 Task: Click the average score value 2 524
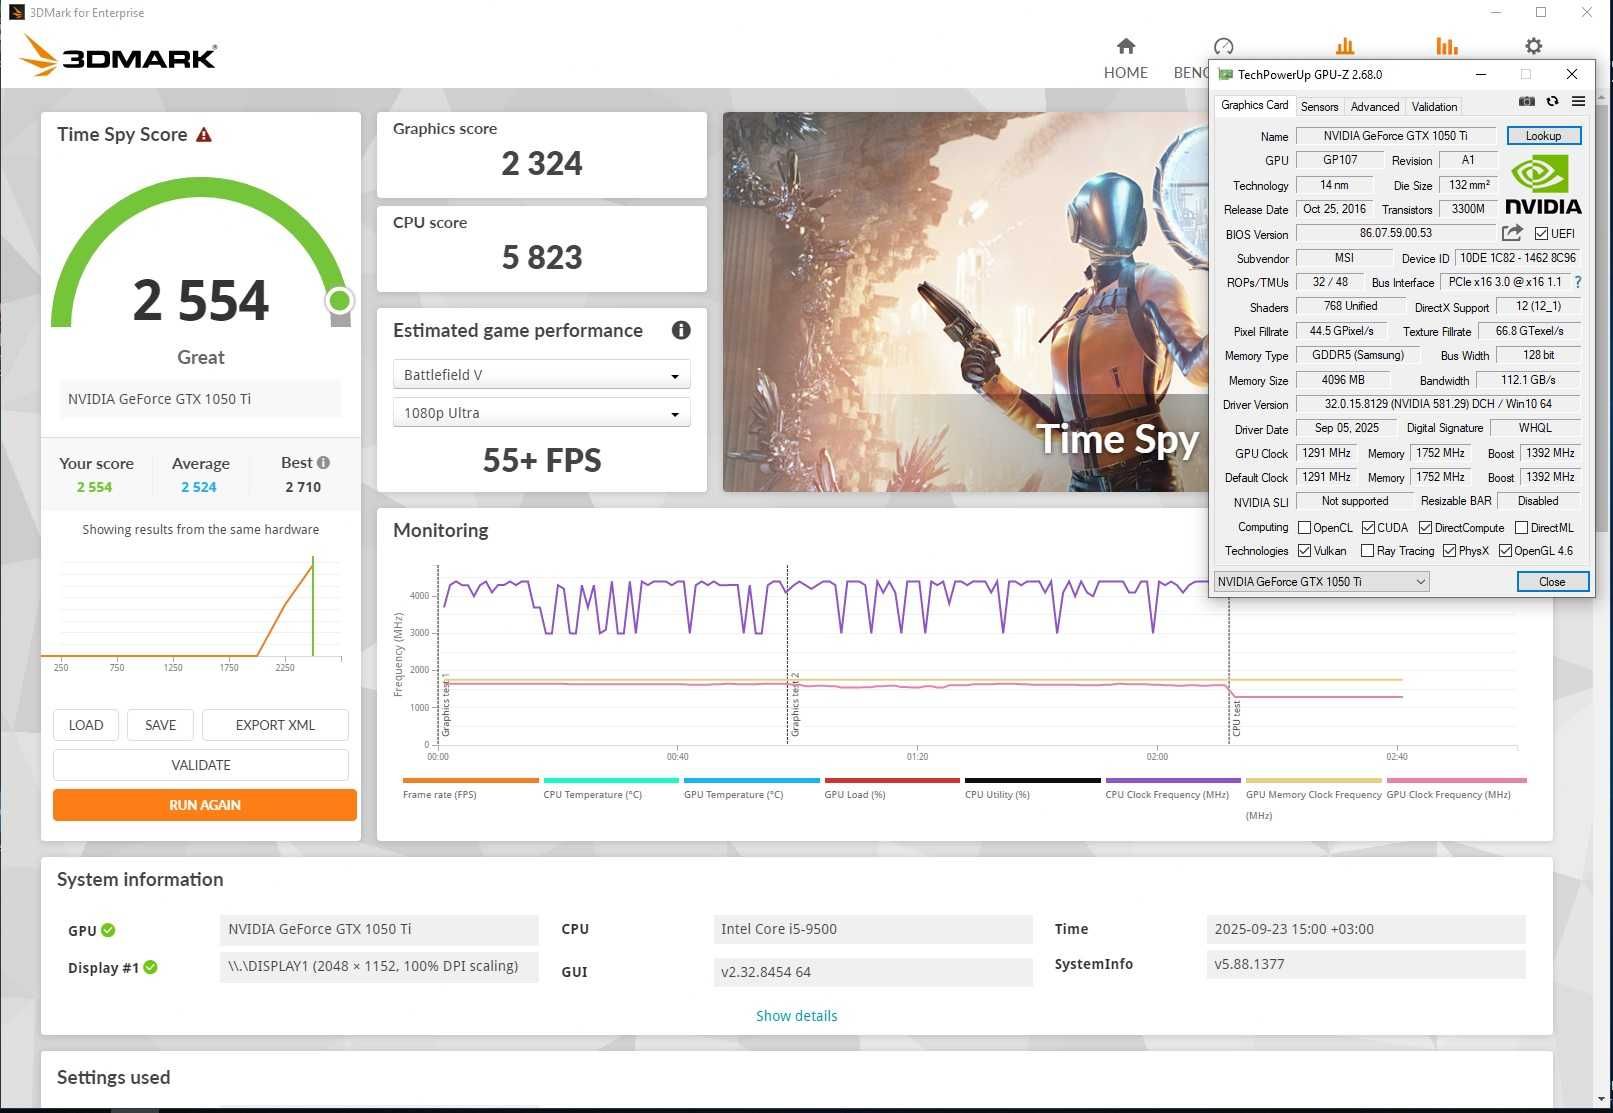point(199,487)
